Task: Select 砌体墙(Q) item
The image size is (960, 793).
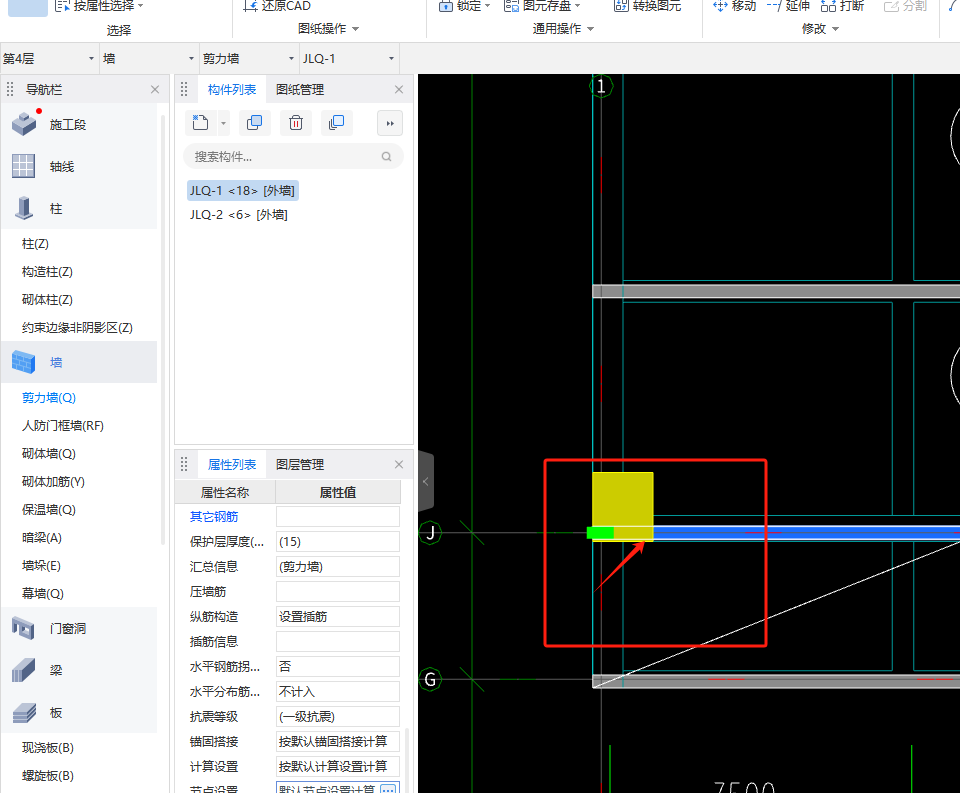Action: pos(49,454)
